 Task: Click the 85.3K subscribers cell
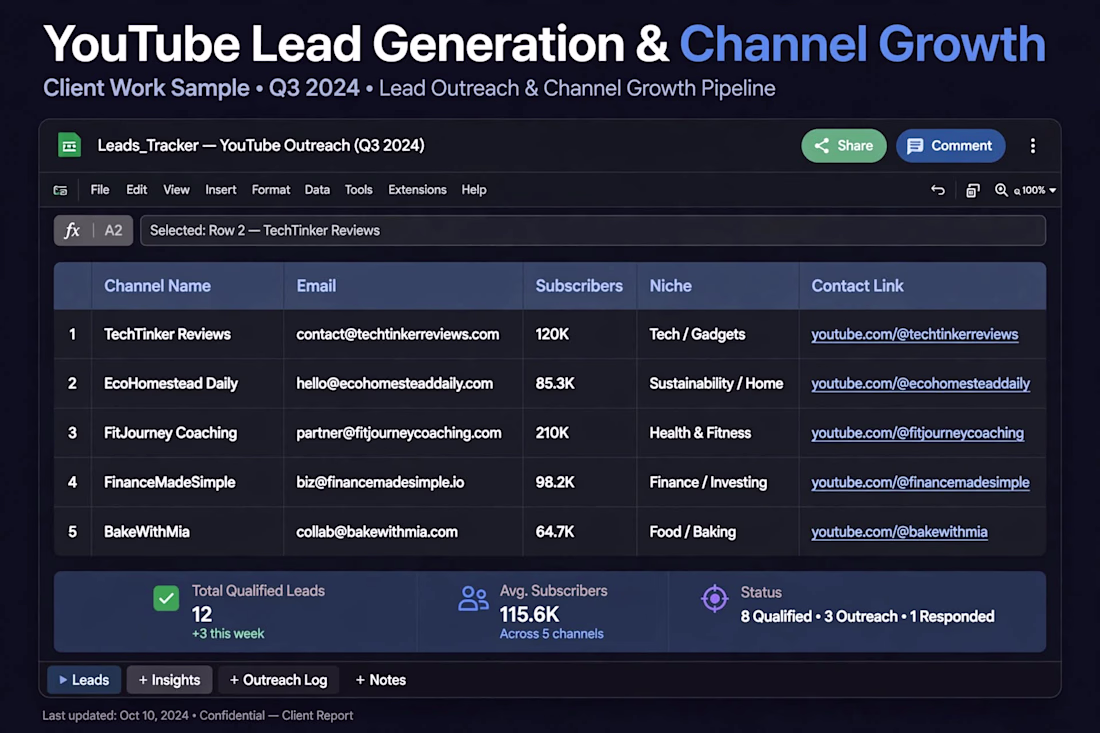click(579, 384)
